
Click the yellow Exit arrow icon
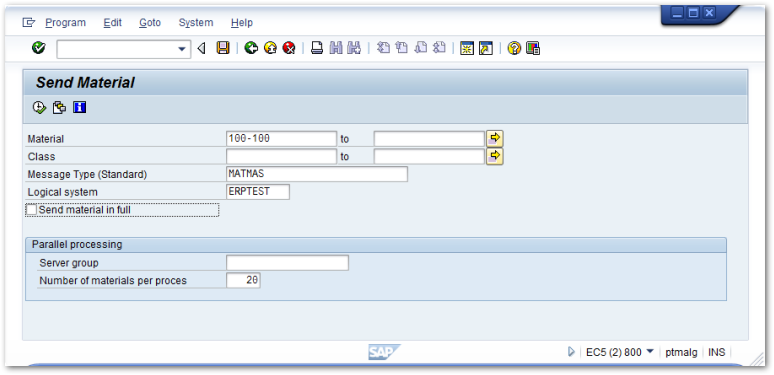270,48
